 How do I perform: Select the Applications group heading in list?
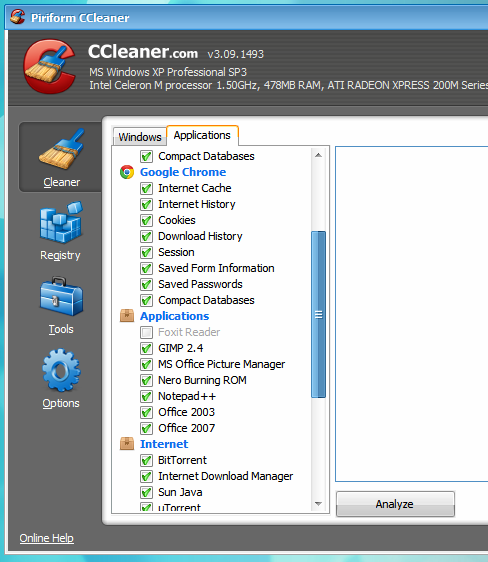pyautogui.click(x=174, y=316)
